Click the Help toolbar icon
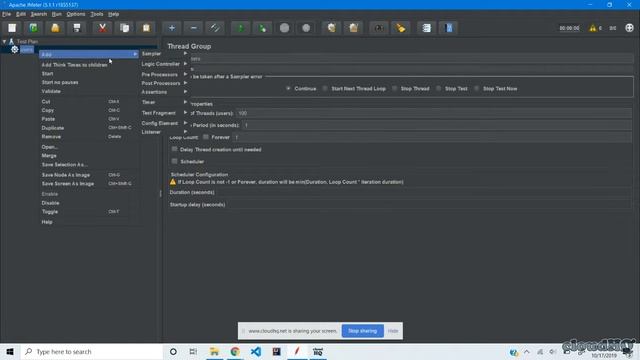The image size is (640, 360). [x=448, y=28]
